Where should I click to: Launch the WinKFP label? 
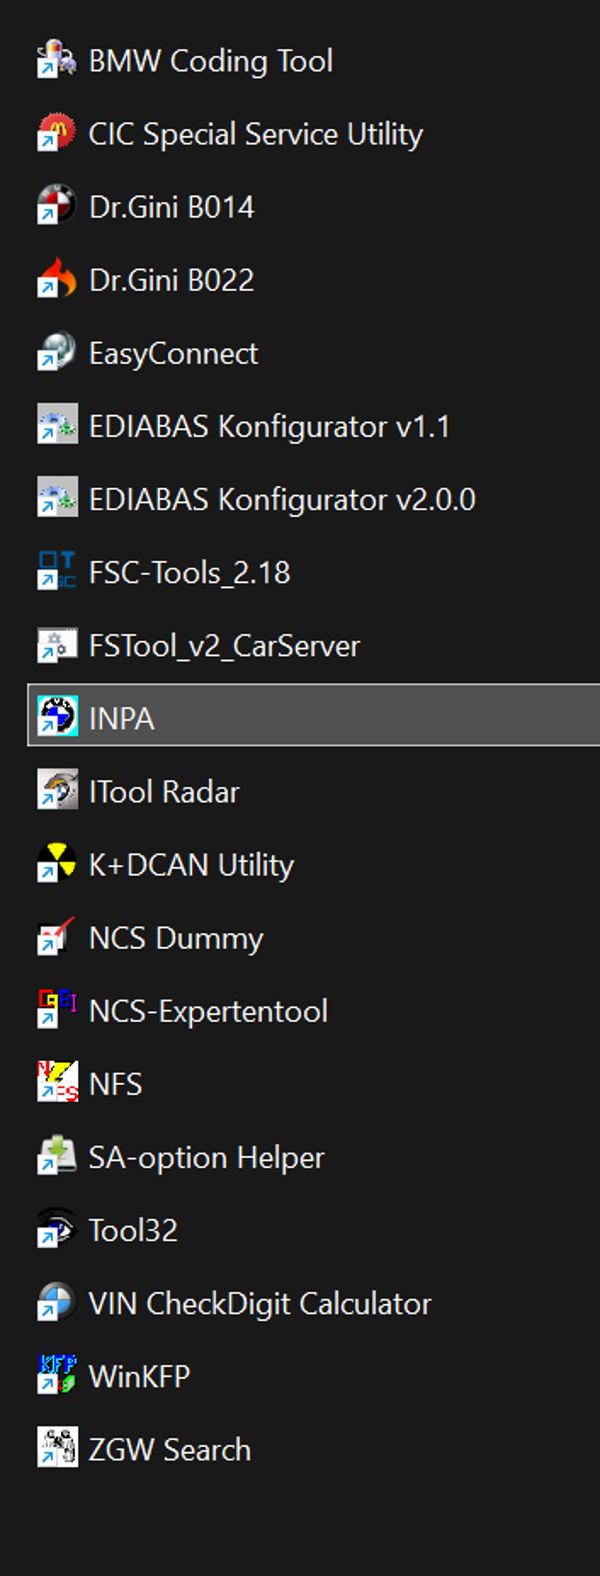[140, 1376]
